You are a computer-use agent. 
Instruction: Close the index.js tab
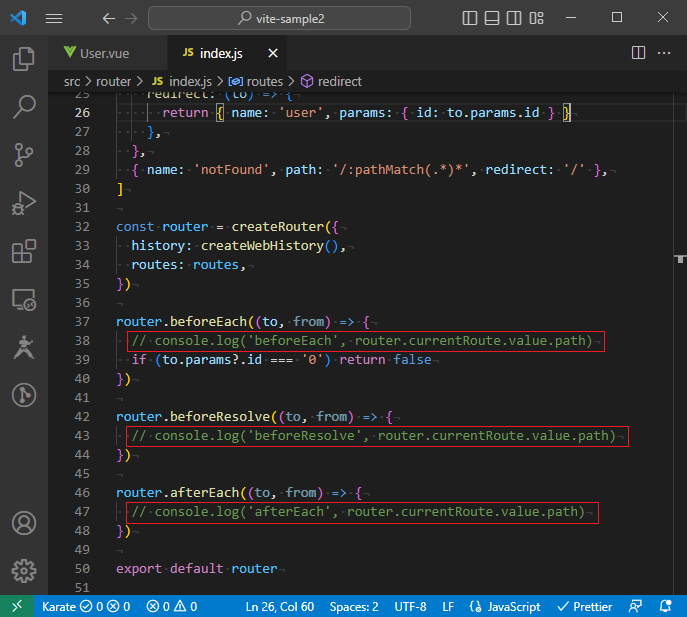click(x=273, y=53)
